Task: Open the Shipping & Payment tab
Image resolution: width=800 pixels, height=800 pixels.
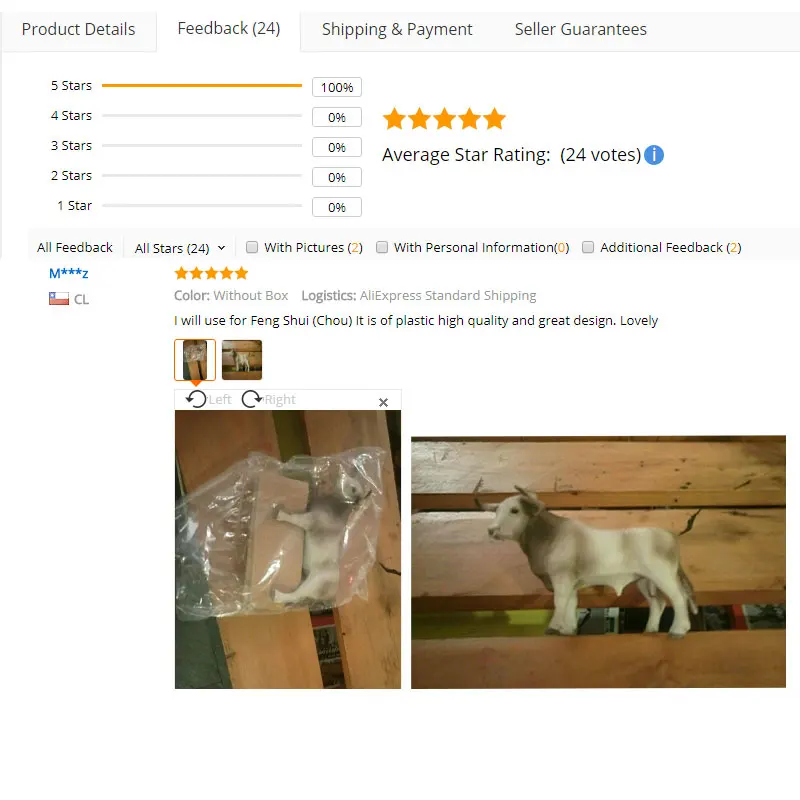Action: [x=397, y=30]
